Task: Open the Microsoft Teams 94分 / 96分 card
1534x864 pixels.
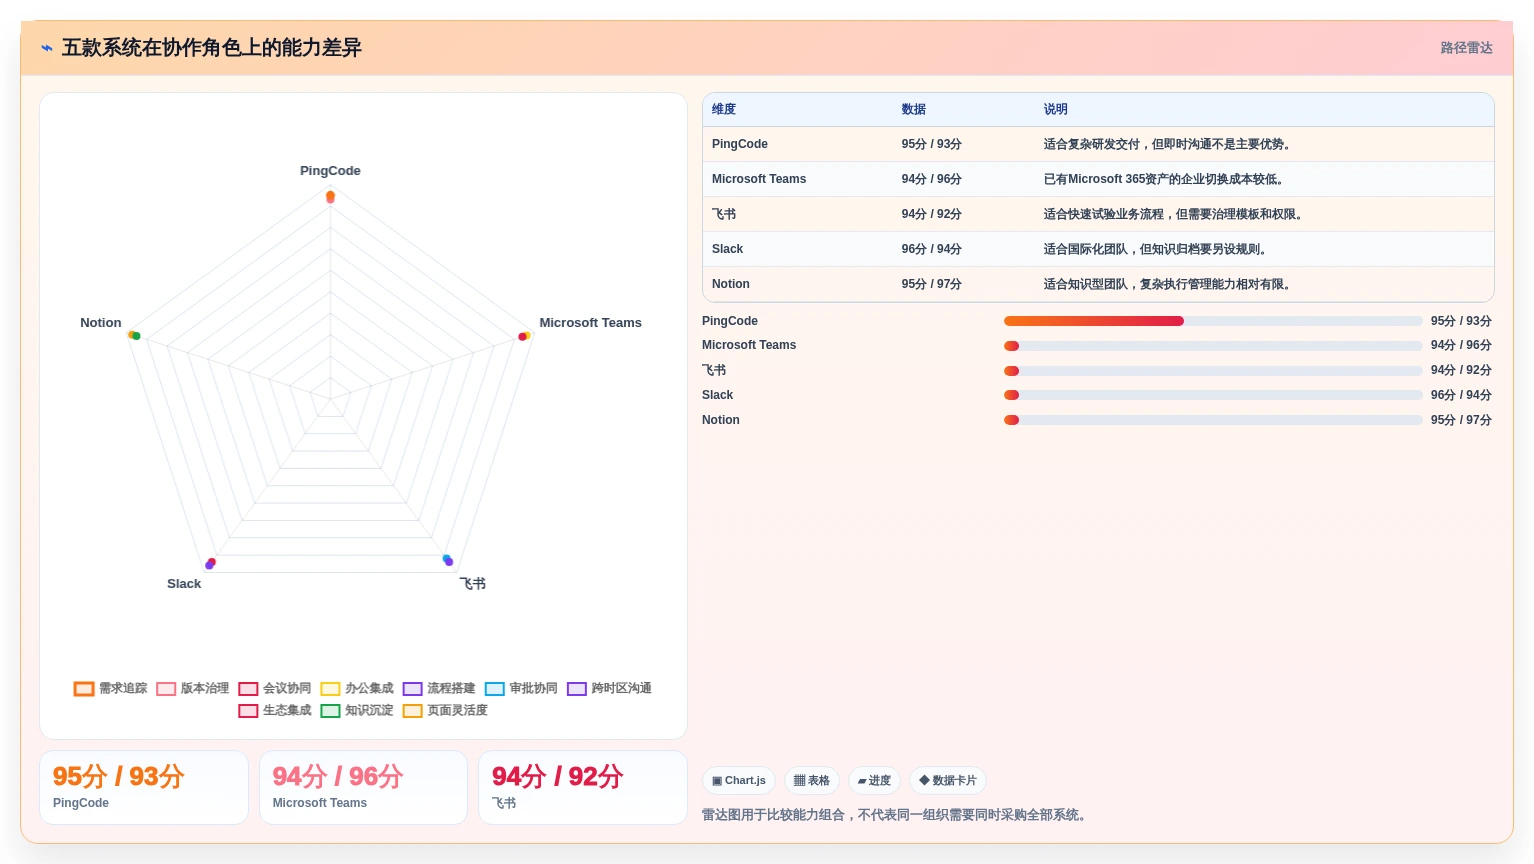Action: pyautogui.click(x=363, y=788)
